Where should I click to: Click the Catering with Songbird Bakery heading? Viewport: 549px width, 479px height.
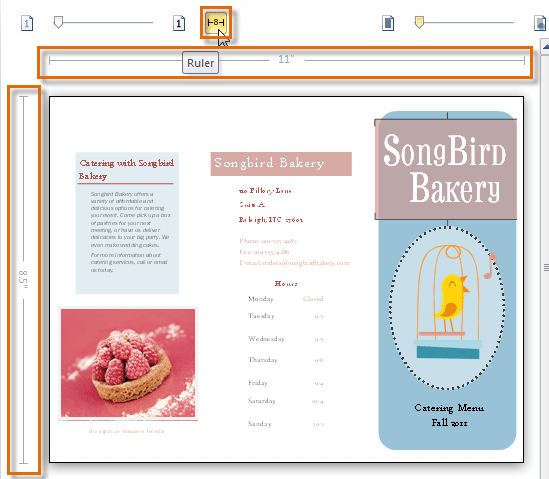[126, 169]
